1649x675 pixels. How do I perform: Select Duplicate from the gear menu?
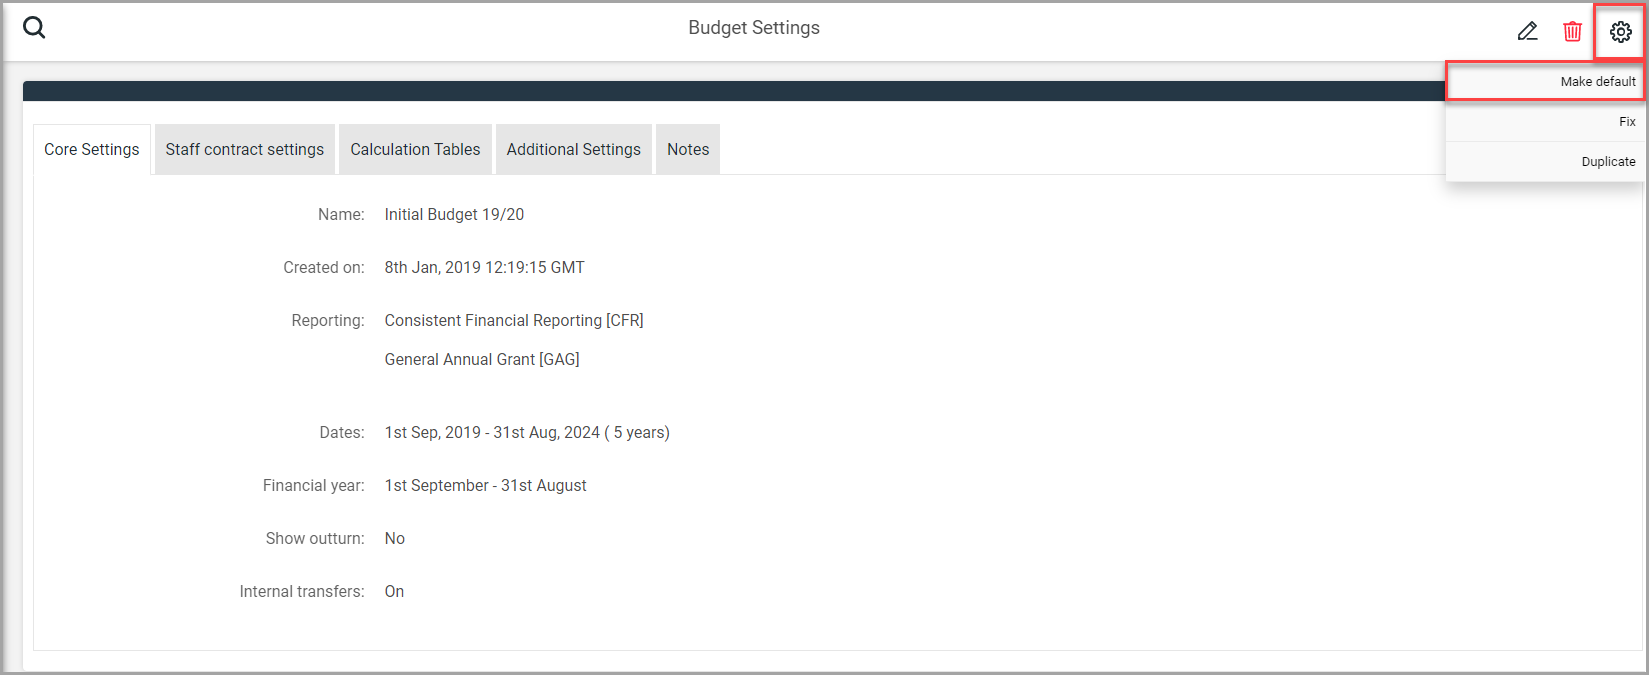pyautogui.click(x=1607, y=162)
